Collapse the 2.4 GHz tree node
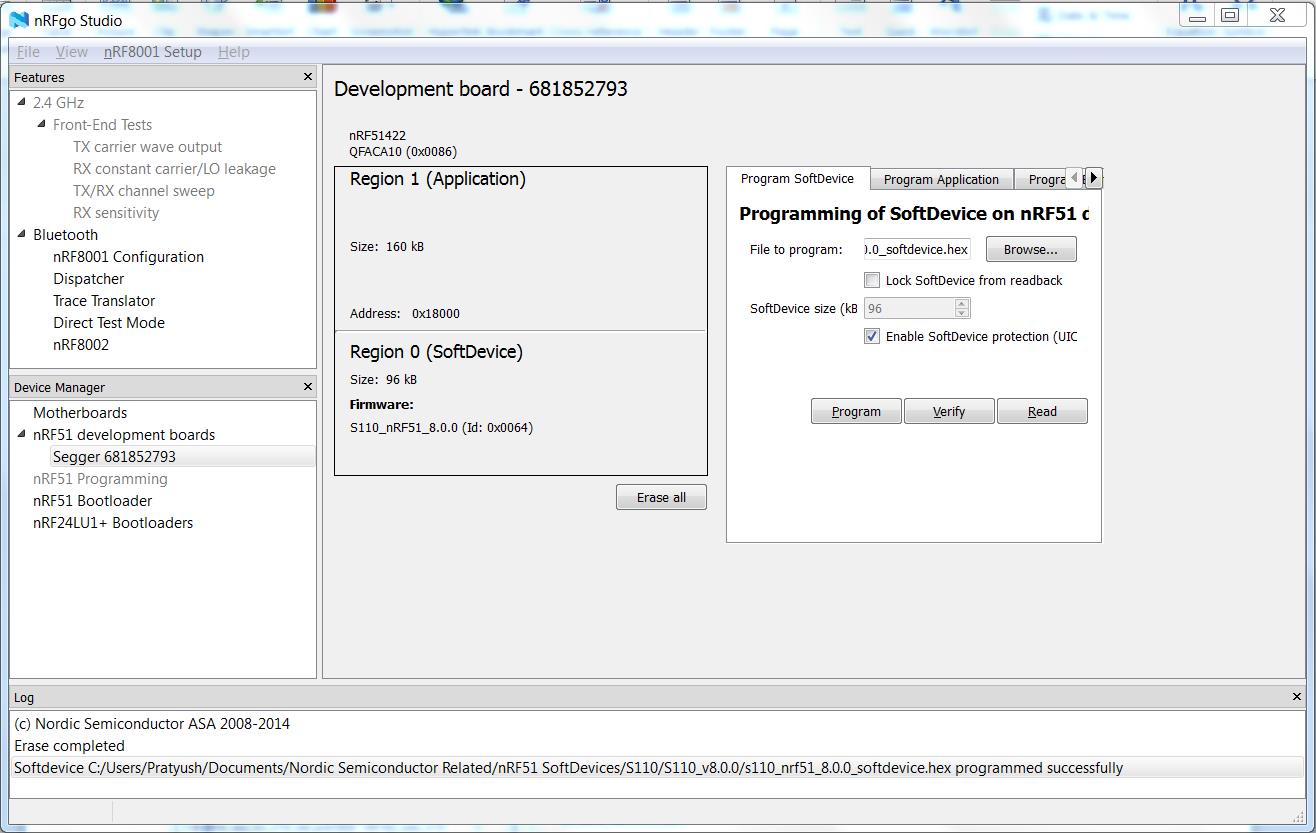The height and width of the screenshot is (833, 1316). [x=22, y=102]
